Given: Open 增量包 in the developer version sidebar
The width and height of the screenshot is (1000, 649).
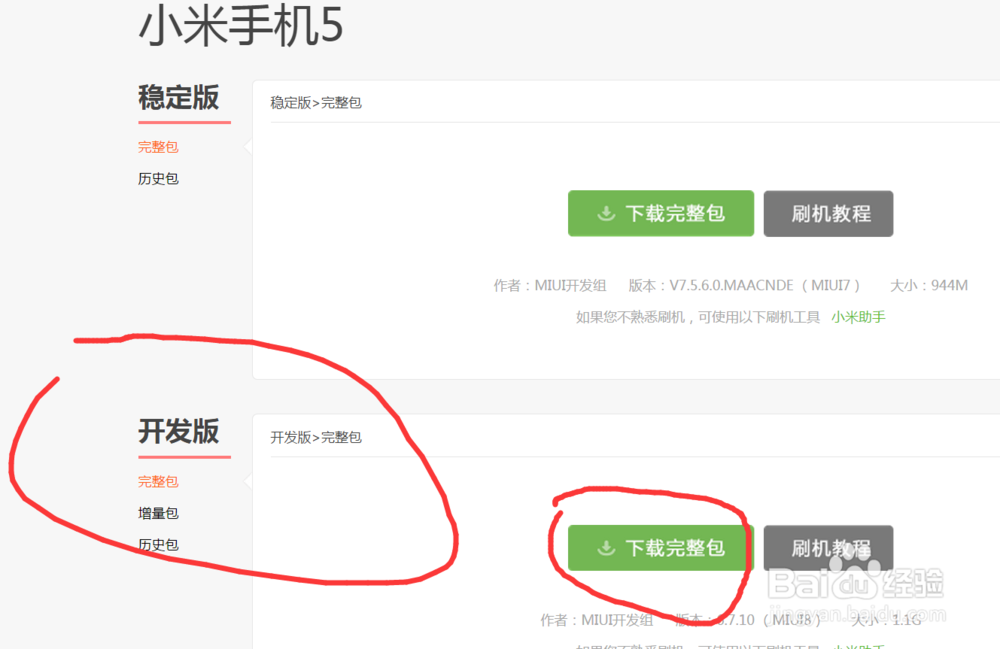Looking at the screenshot, I should point(157,513).
